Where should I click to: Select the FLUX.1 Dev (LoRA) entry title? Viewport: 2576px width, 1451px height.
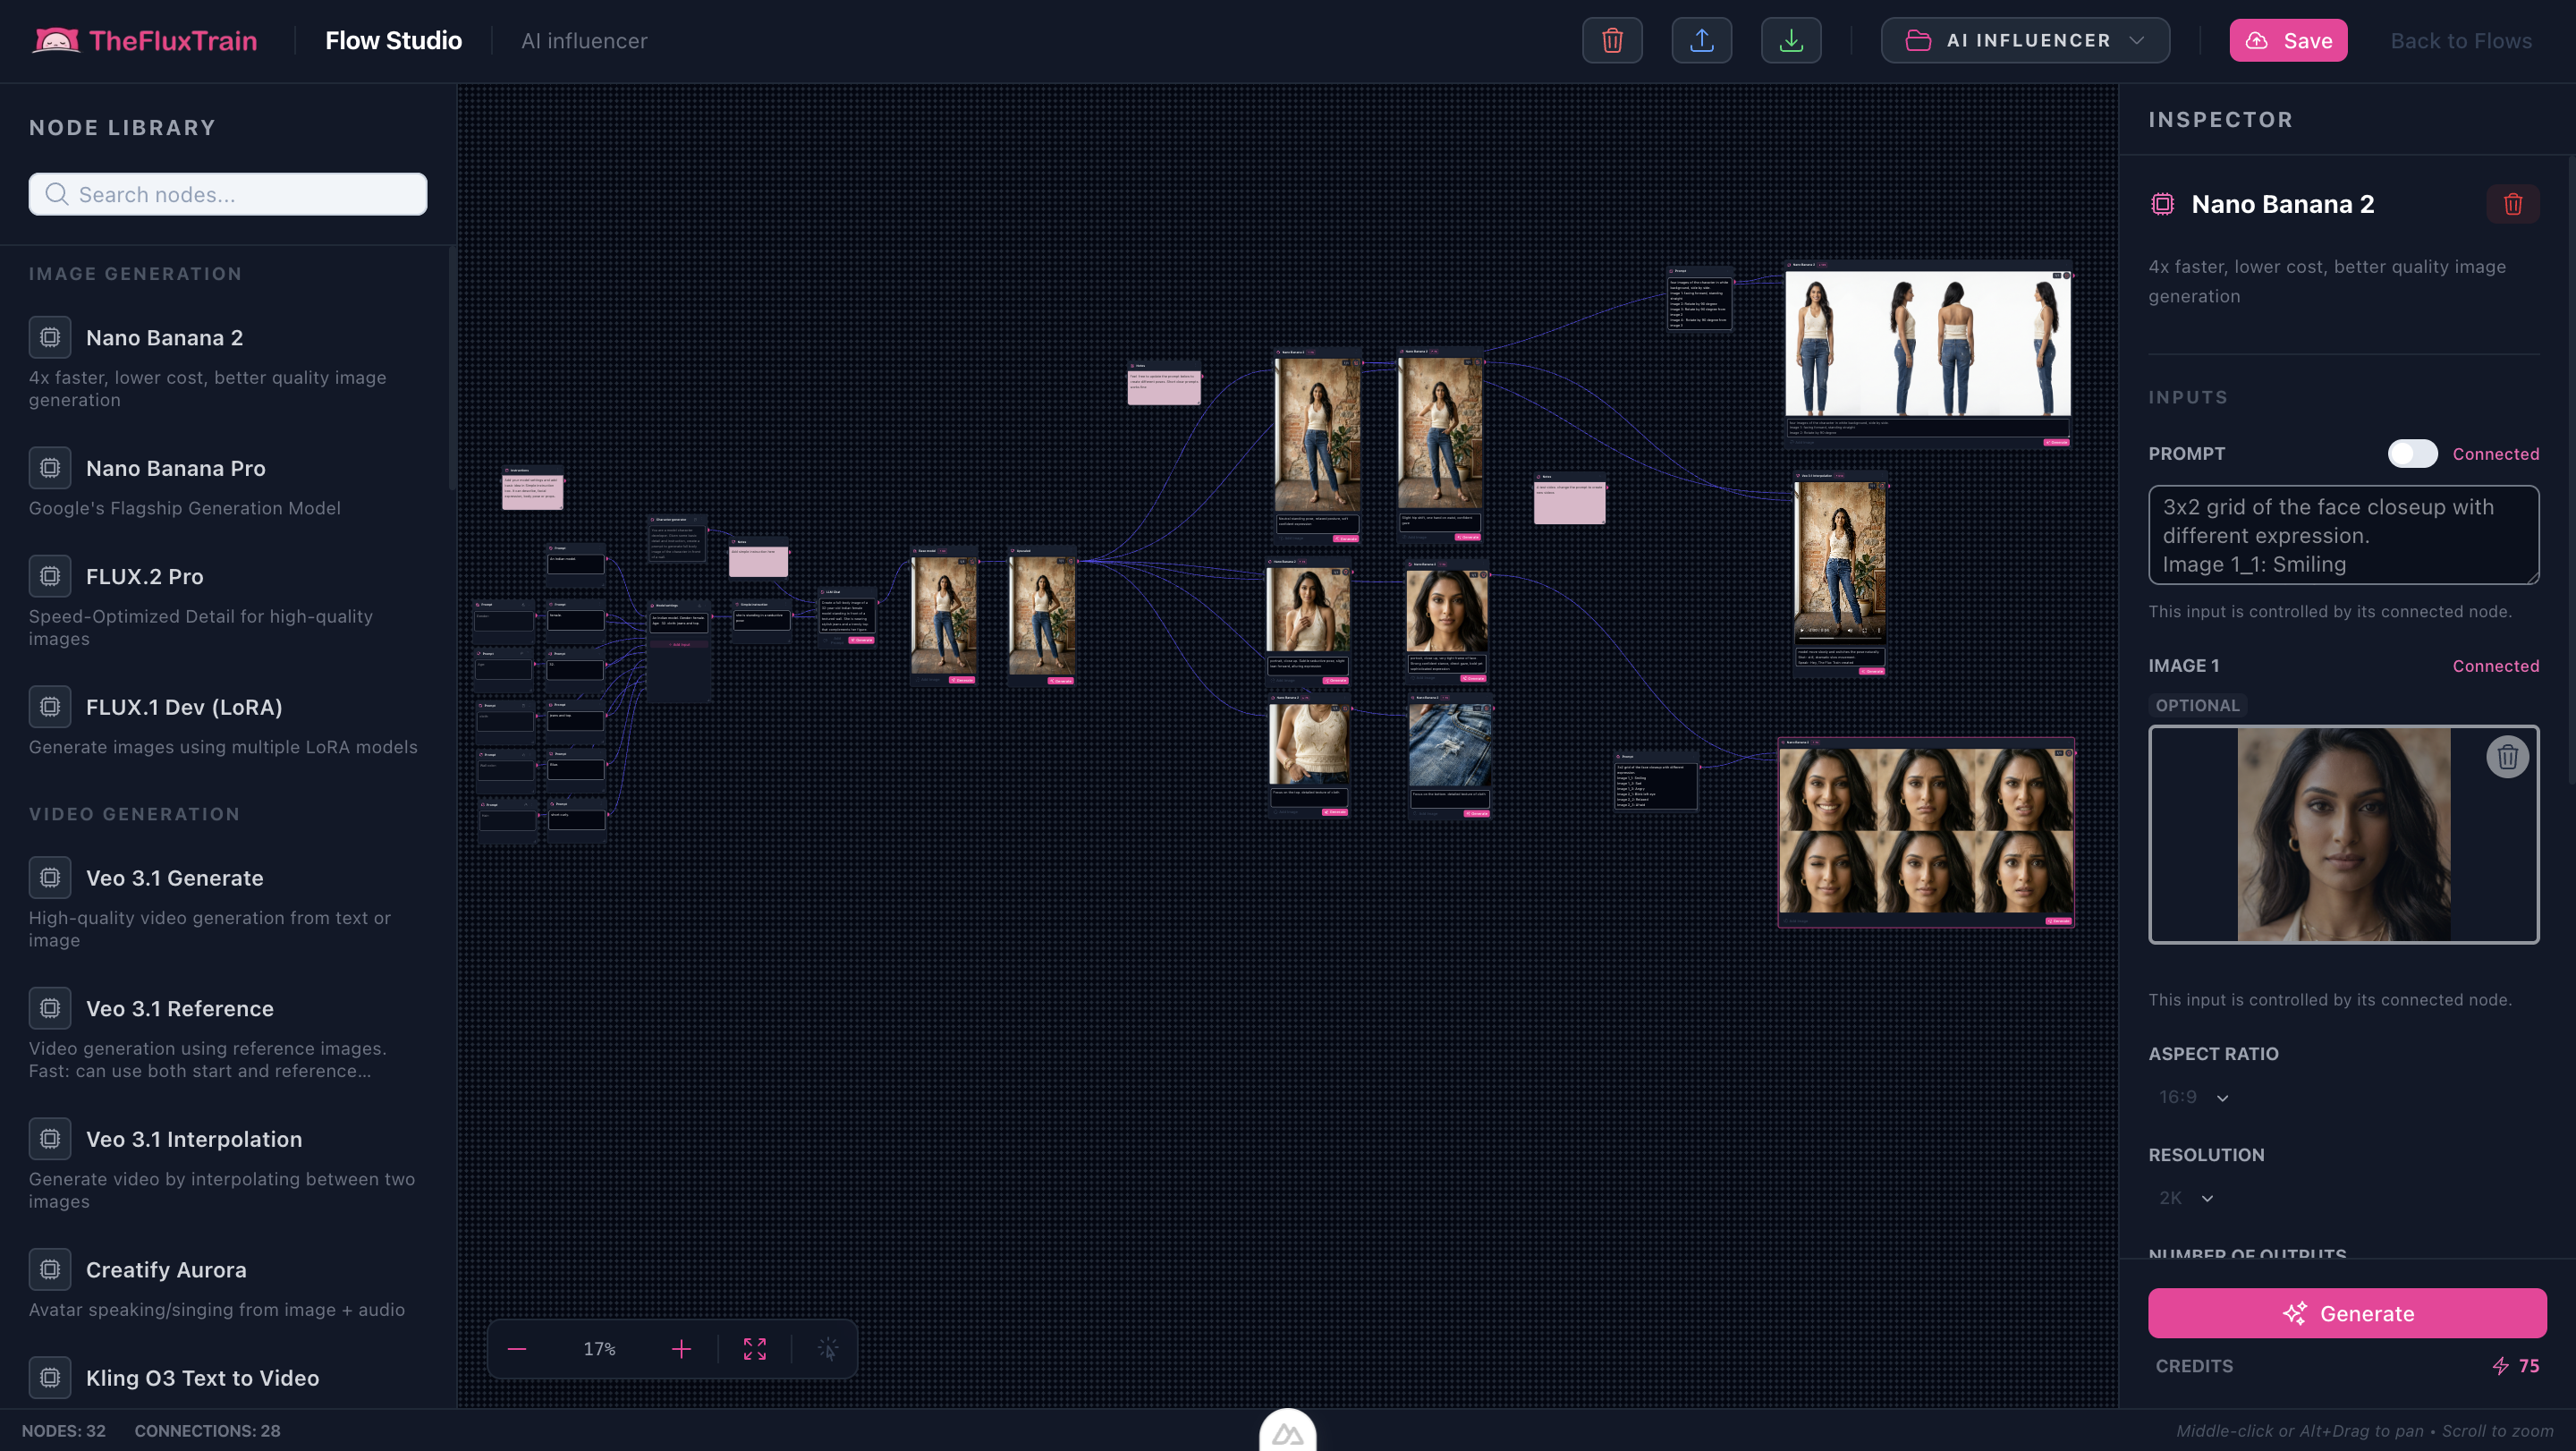click(184, 707)
